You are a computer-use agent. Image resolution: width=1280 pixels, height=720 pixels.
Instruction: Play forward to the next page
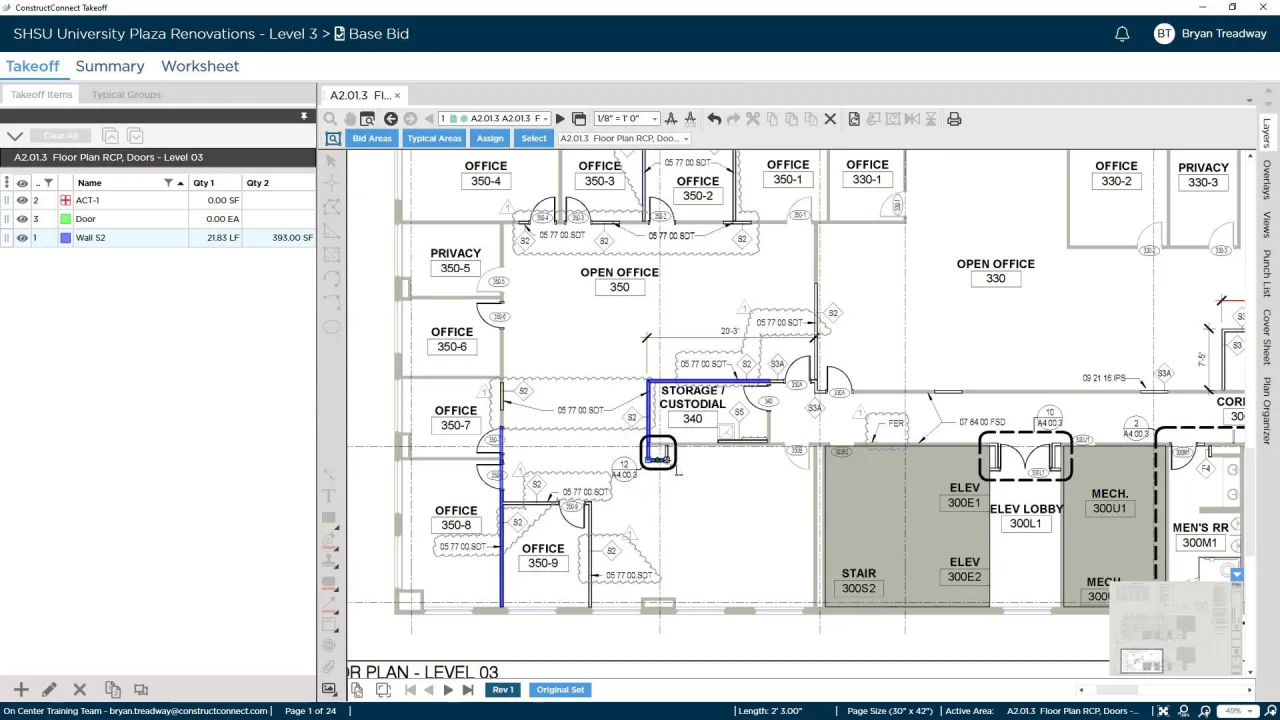(560, 119)
